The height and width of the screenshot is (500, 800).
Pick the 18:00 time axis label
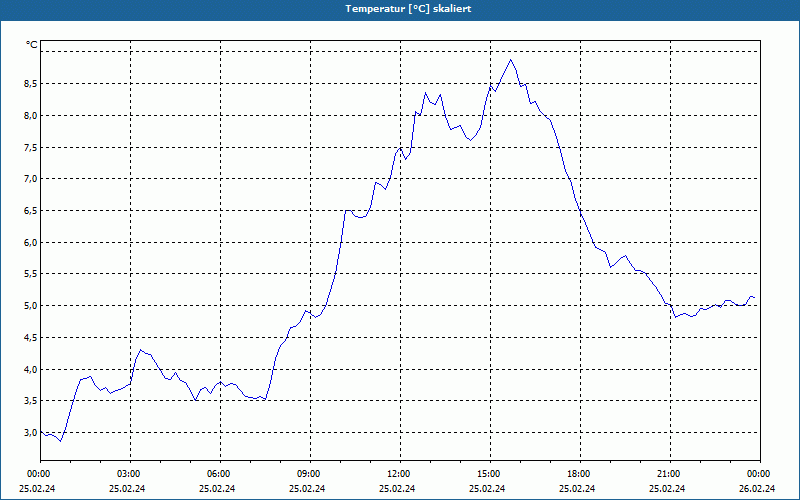coord(580,474)
